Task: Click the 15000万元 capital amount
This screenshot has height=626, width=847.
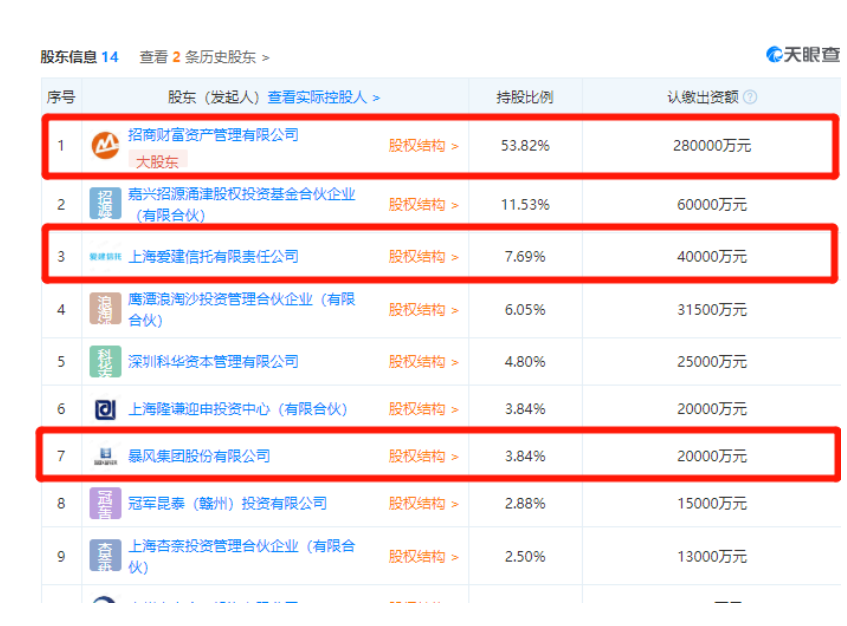Action: coord(712,503)
